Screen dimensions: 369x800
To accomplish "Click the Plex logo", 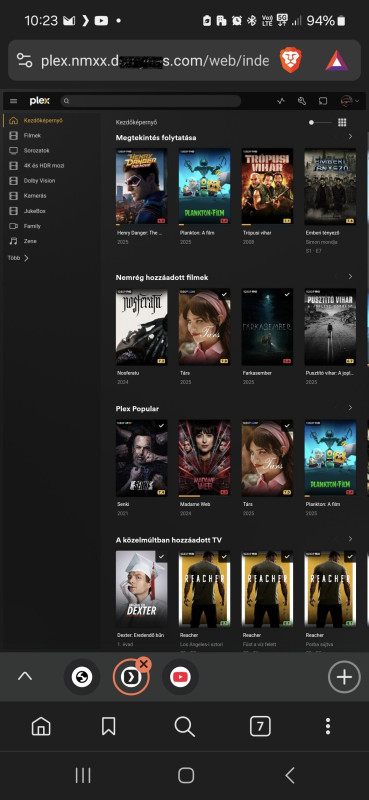I will (40, 101).
